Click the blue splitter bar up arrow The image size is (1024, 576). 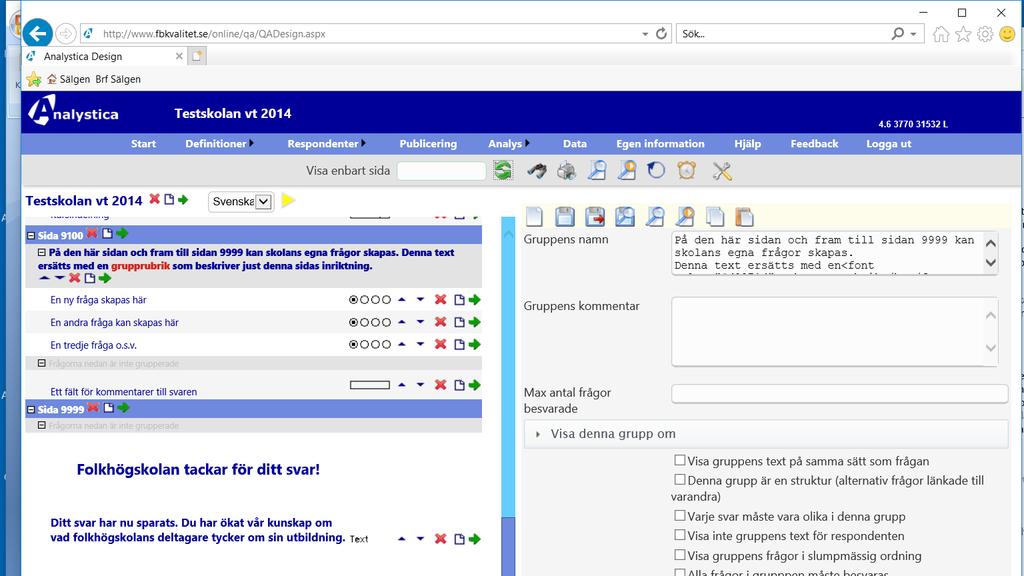pos(508,234)
